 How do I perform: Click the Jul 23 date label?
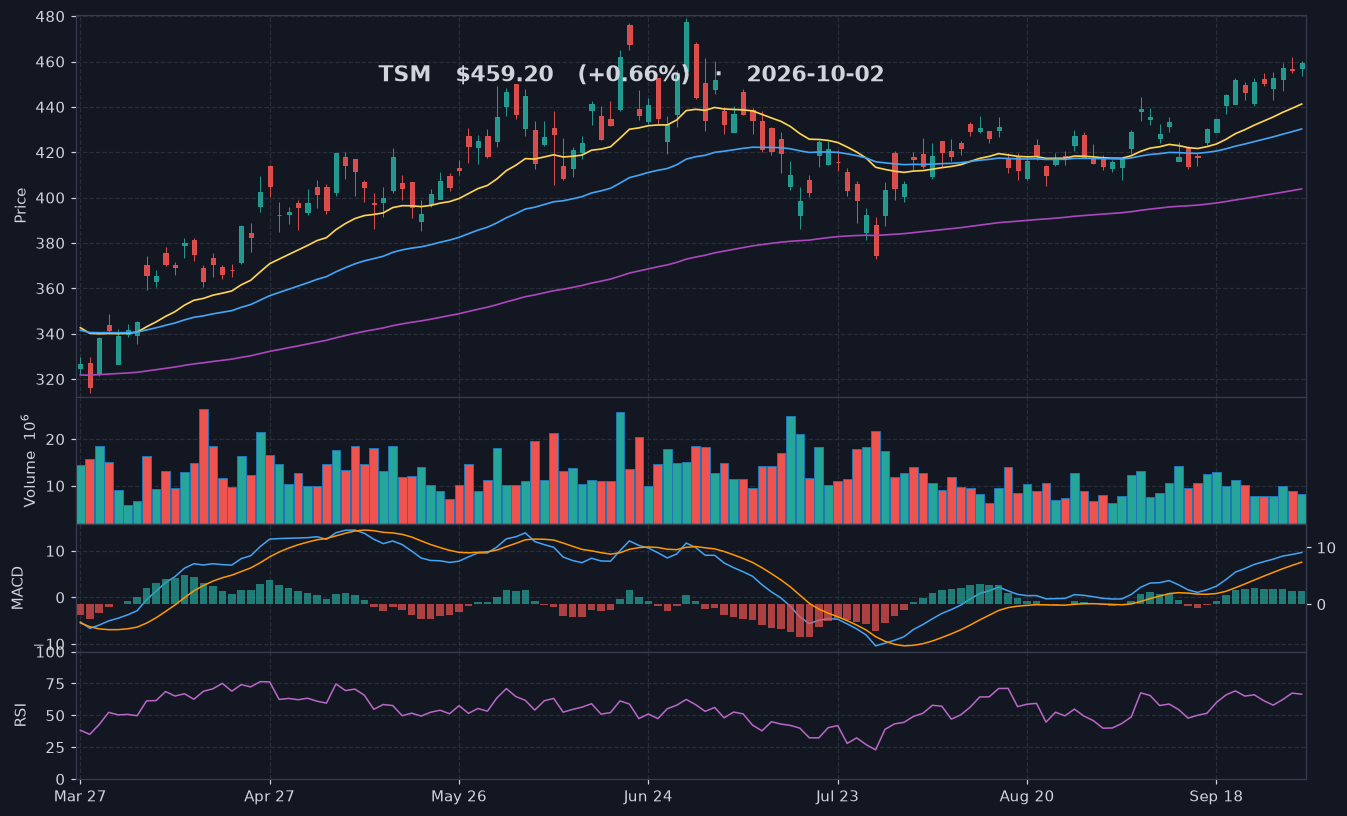click(838, 797)
